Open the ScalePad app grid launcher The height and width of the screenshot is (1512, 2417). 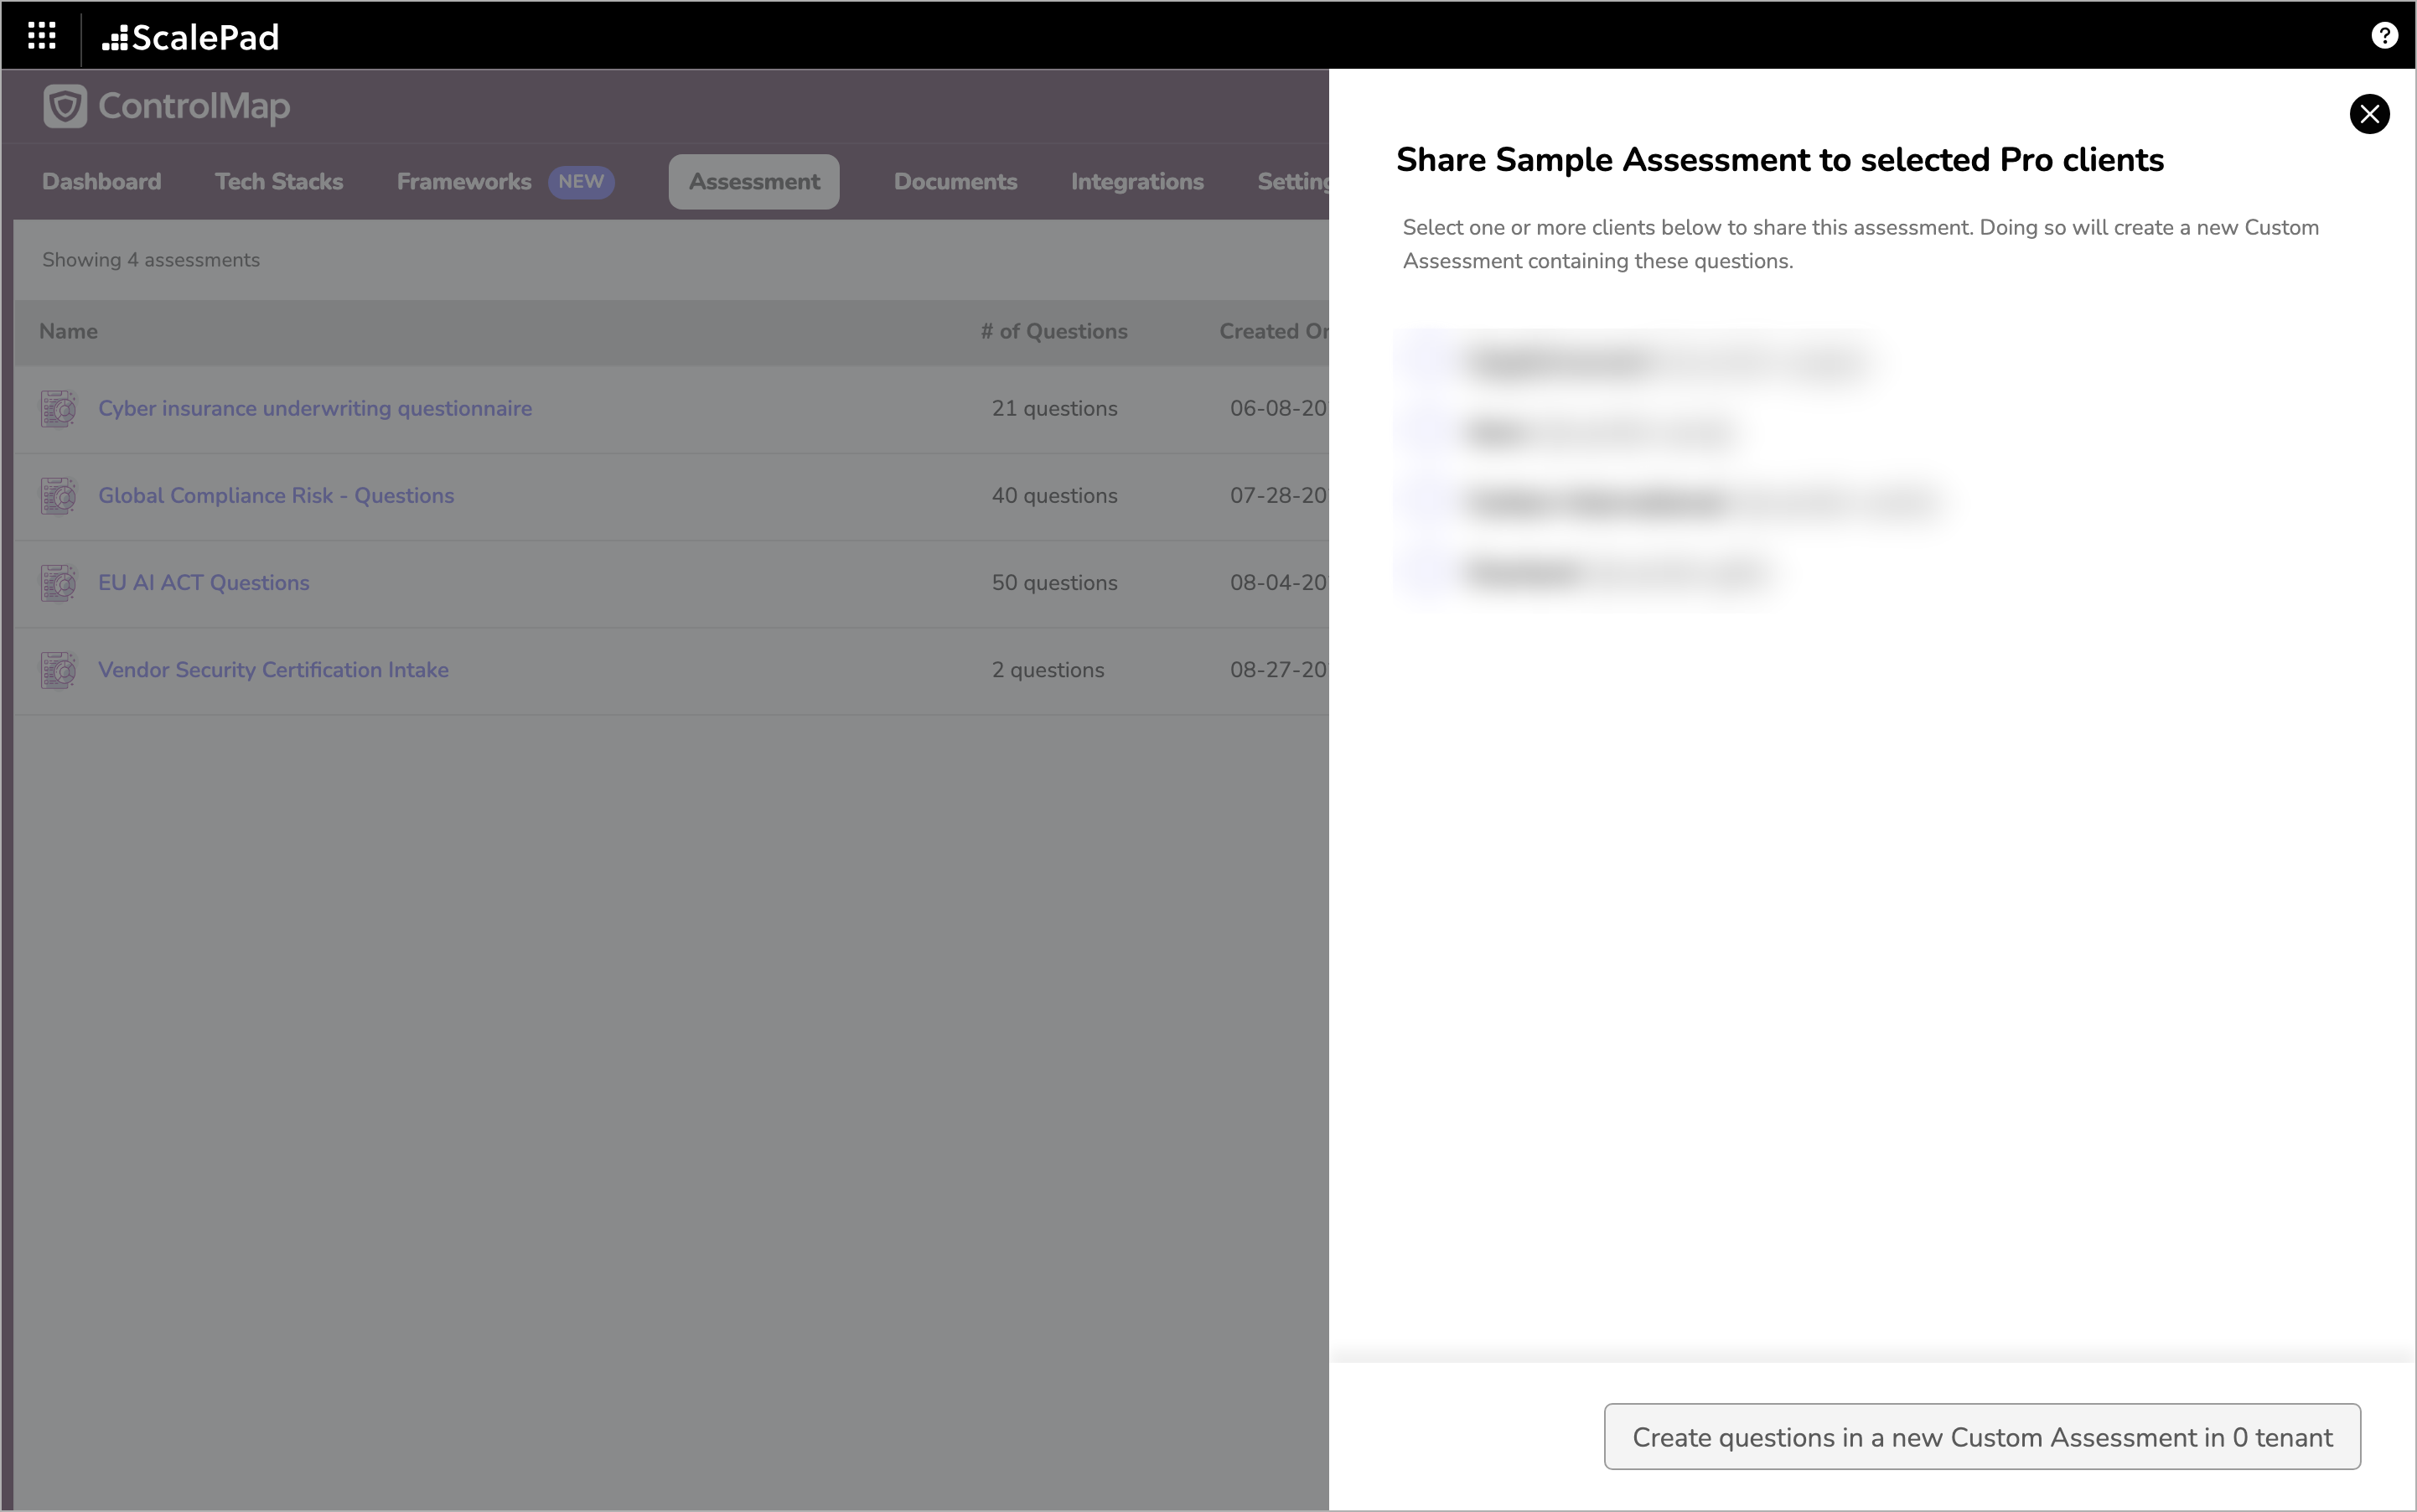41,36
